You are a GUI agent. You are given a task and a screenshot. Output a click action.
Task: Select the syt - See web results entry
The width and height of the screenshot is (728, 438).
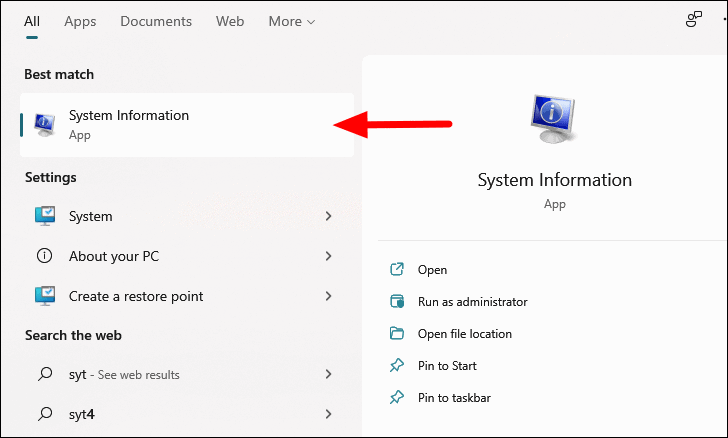187,374
